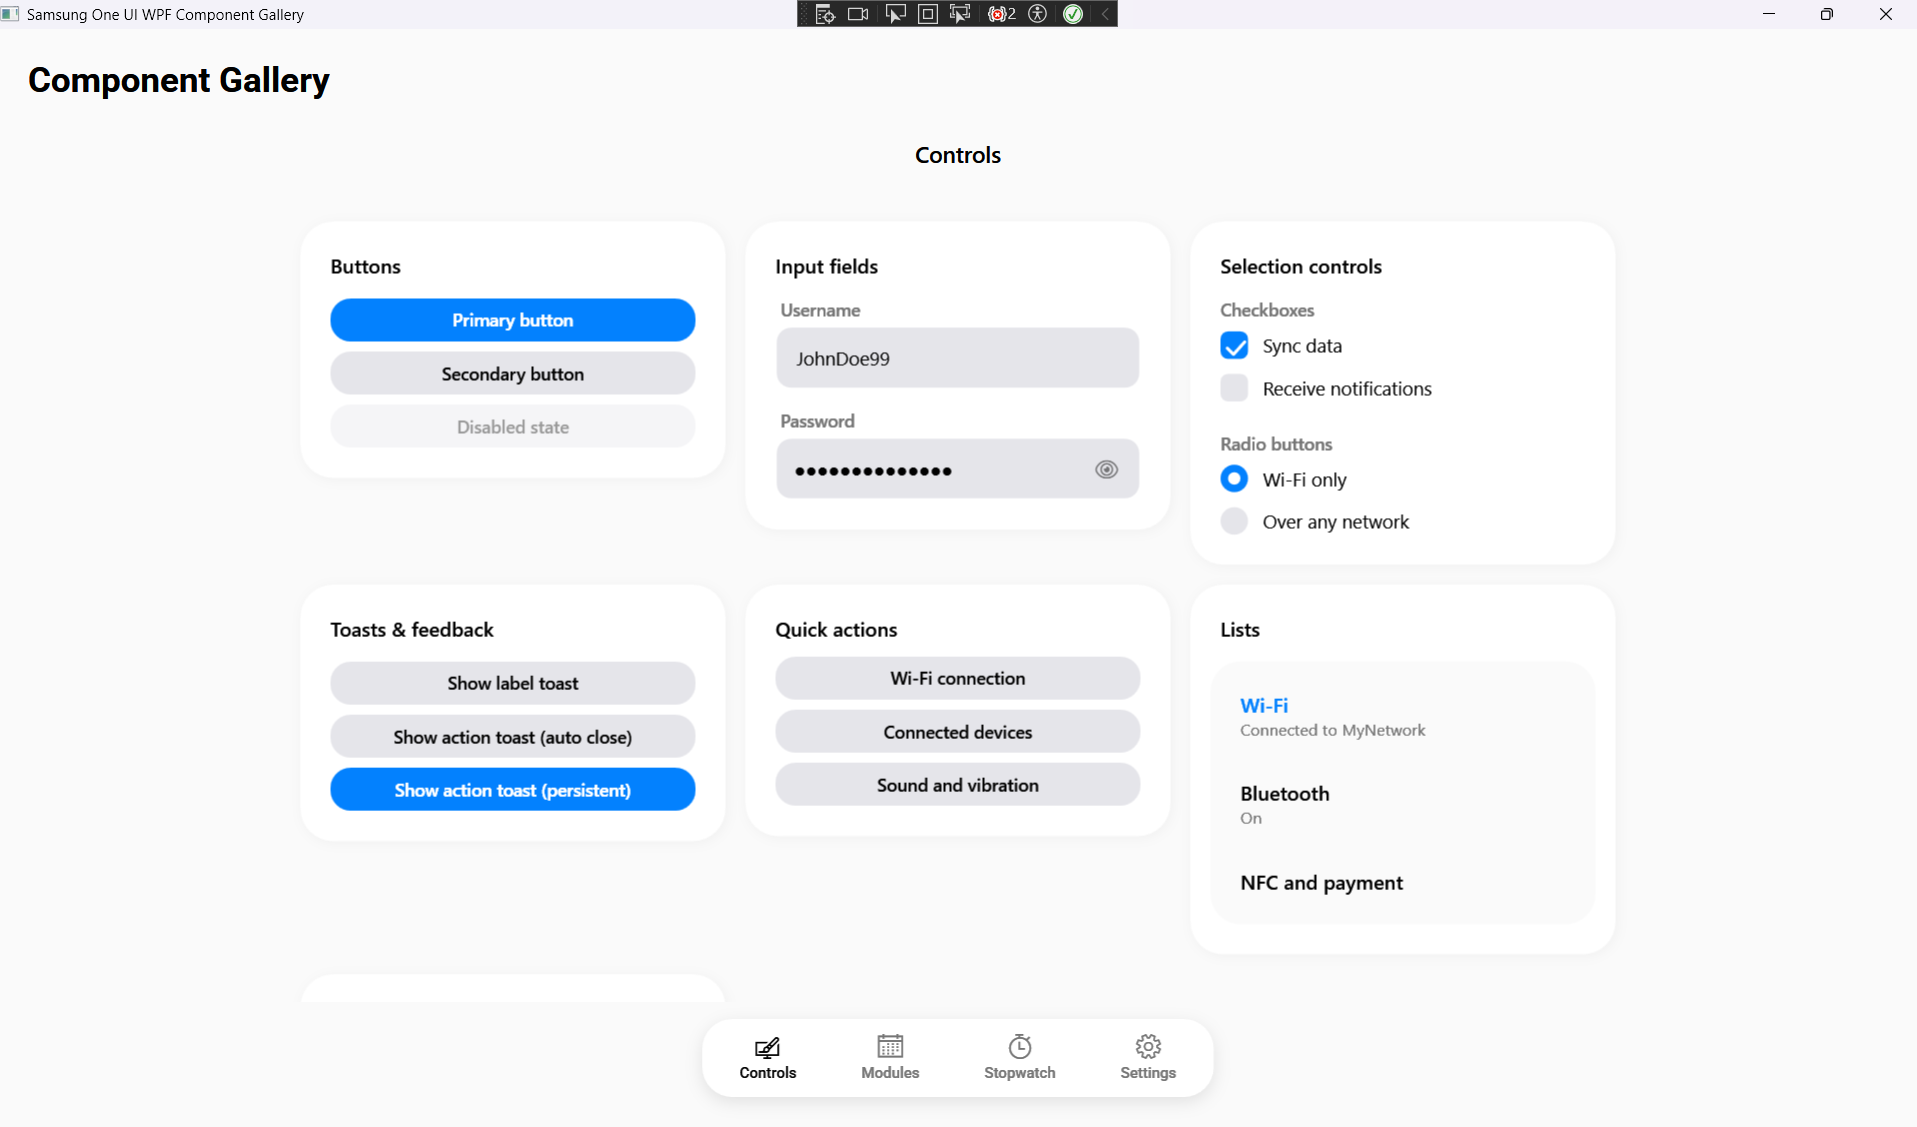Open the Settings tab

click(x=1148, y=1058)
